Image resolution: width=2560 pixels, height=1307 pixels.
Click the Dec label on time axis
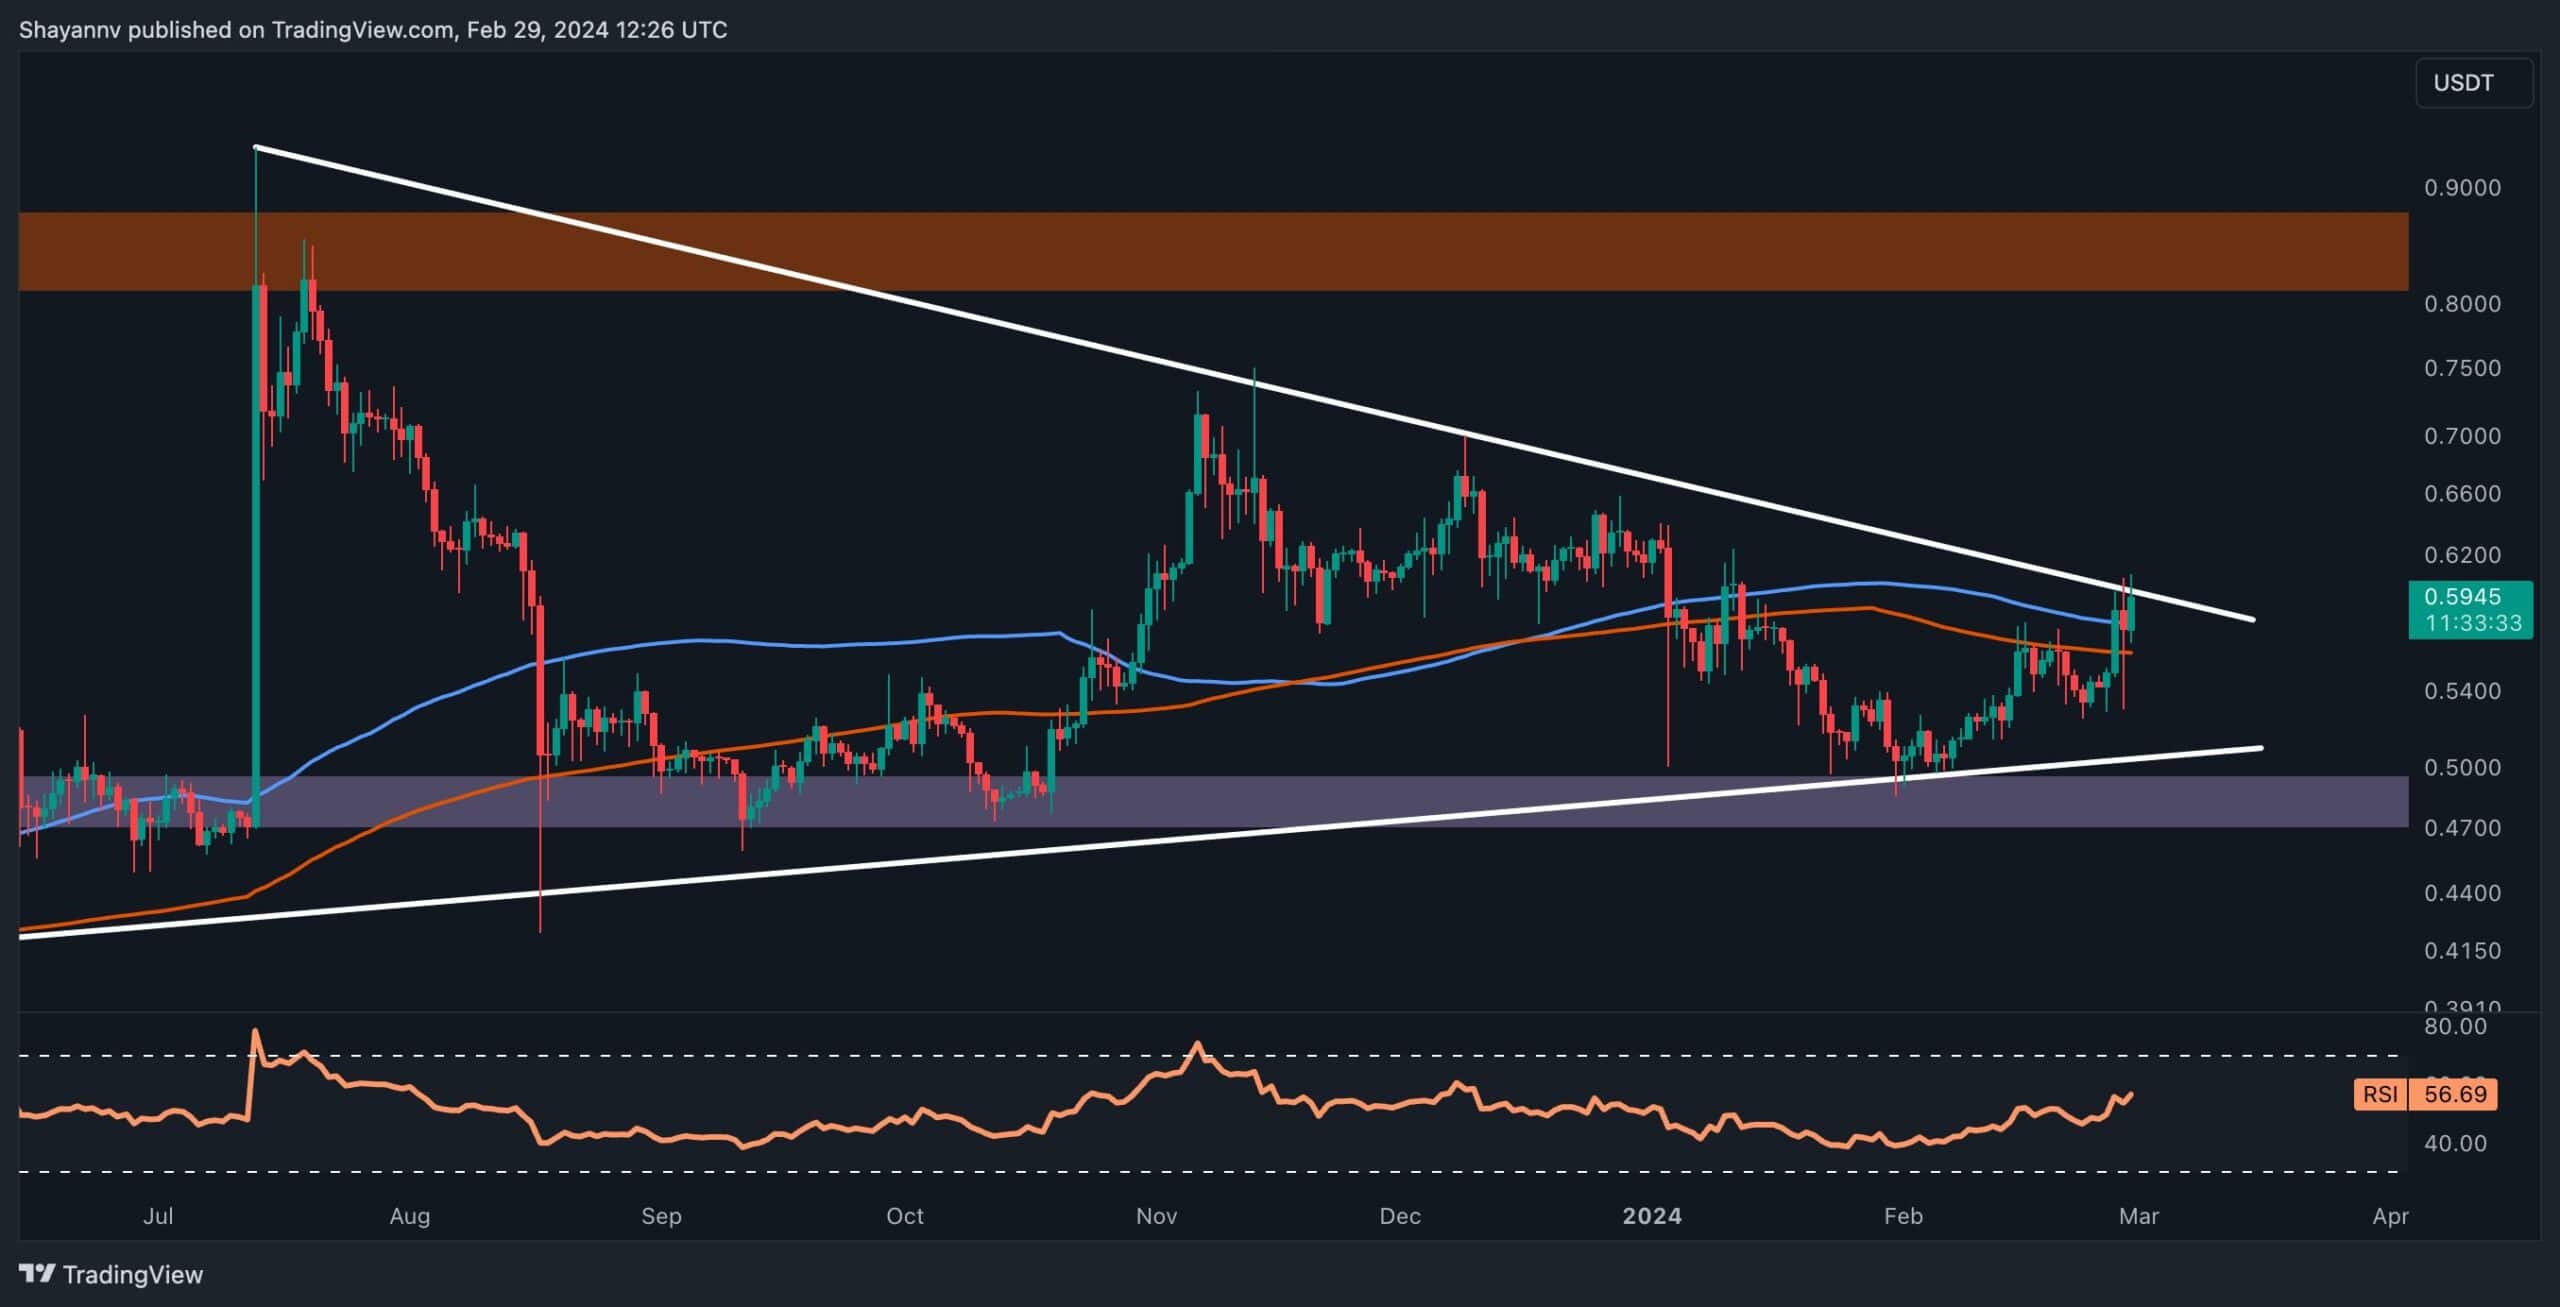(x=1400, y=1216)
